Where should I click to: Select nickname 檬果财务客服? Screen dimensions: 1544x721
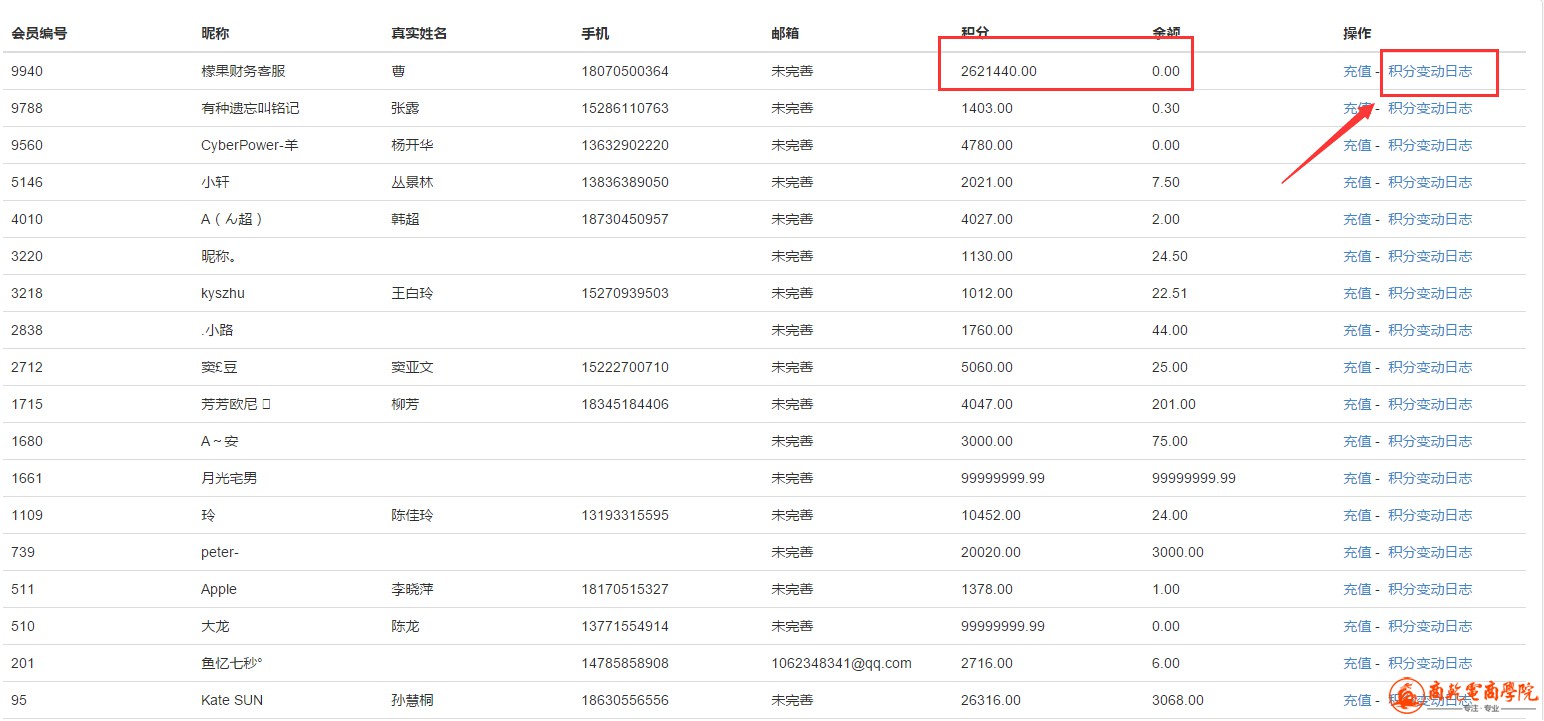(x=243, y=71)
